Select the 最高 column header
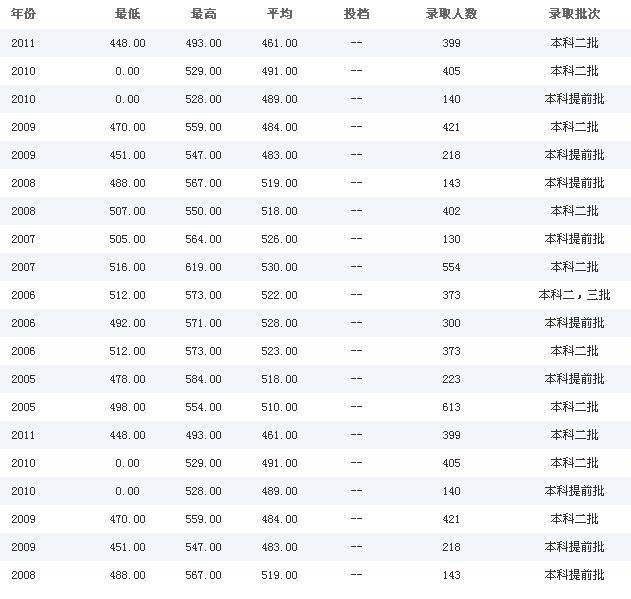The height and width of the screenshot is (599, 631). click(204, 14)
